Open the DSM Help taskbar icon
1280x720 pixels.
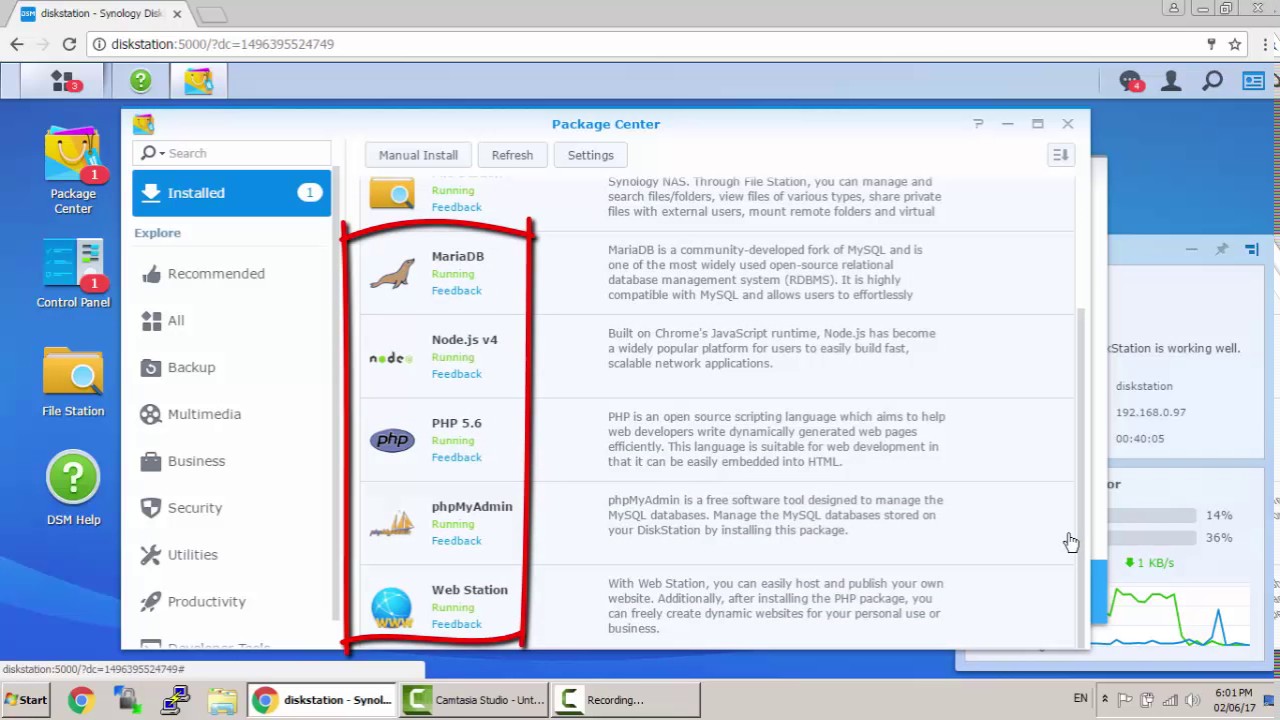(x=141, y=81)
